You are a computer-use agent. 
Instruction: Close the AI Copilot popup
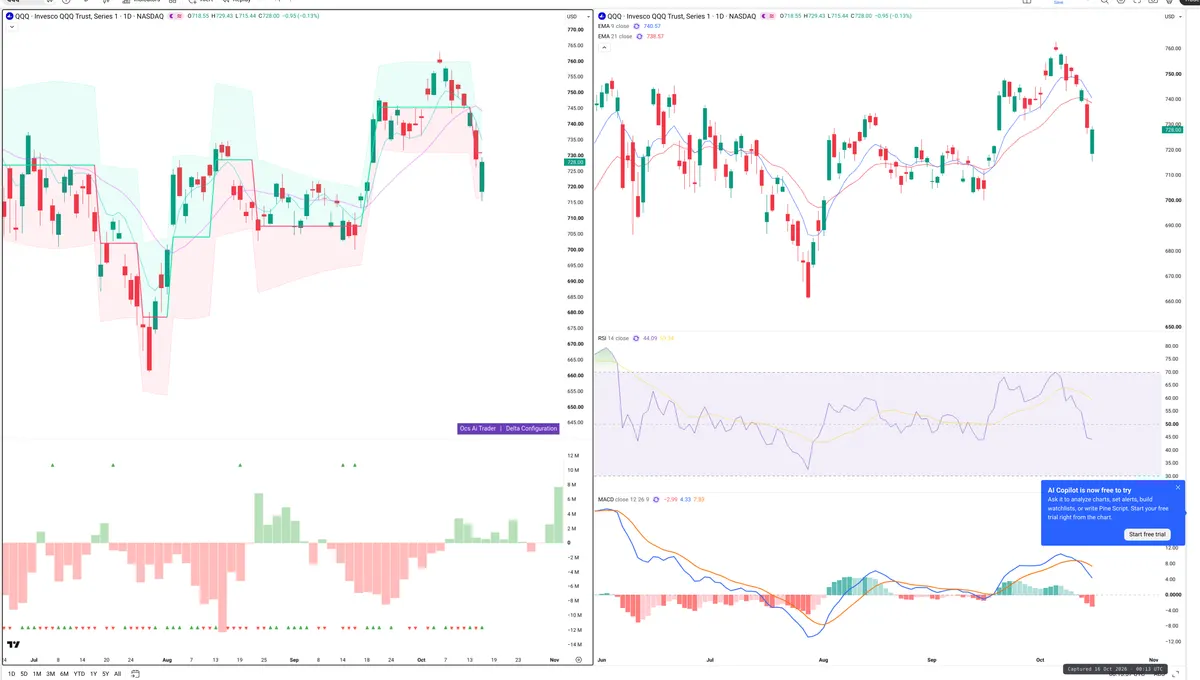click(1178, 488)
